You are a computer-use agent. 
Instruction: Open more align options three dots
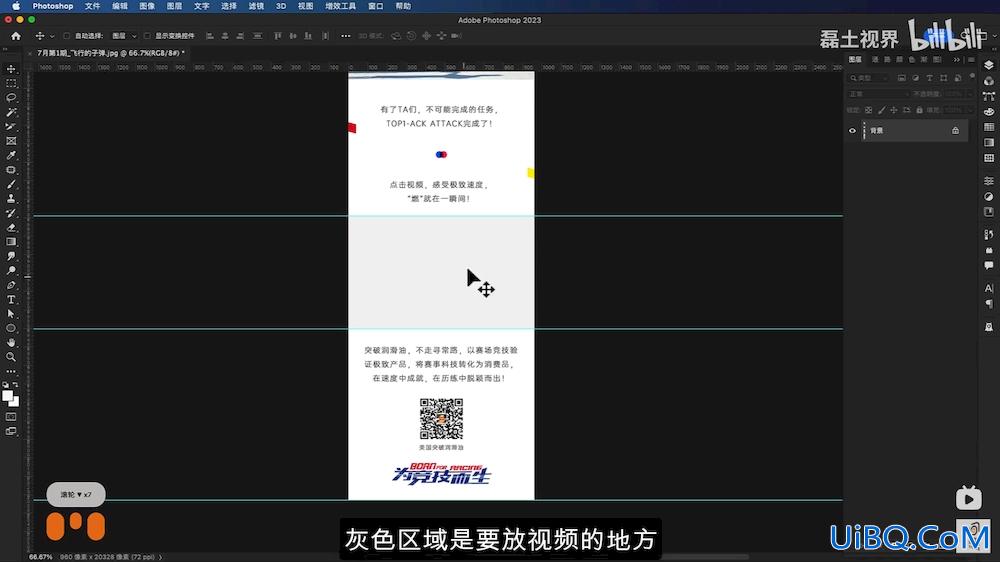[x=346, y=36]
